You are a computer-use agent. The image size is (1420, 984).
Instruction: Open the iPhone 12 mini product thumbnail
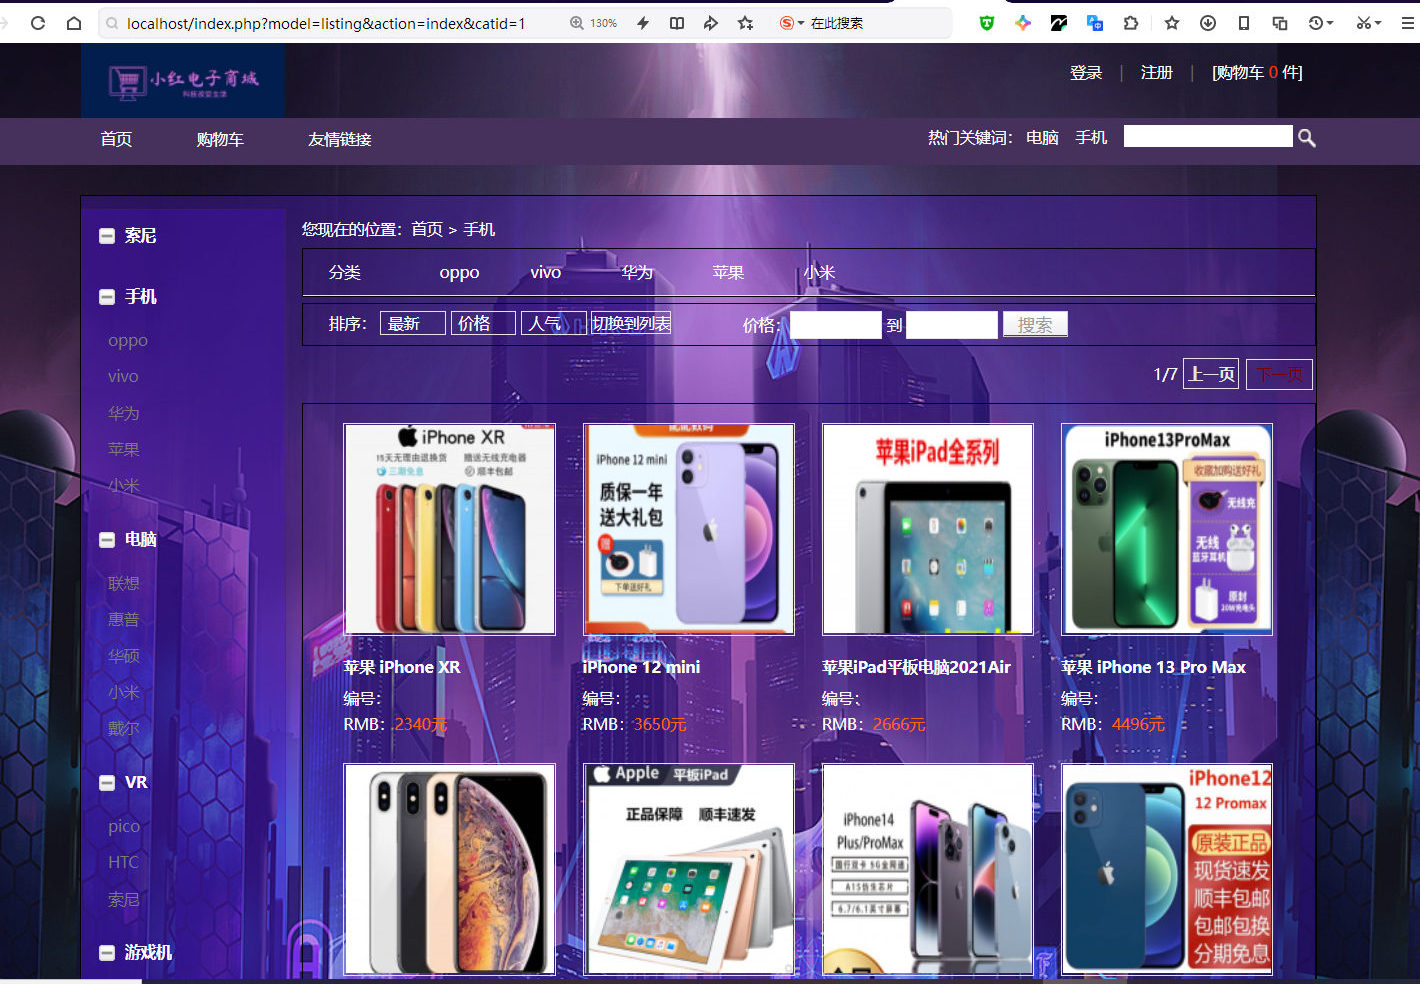coord(689,529)
